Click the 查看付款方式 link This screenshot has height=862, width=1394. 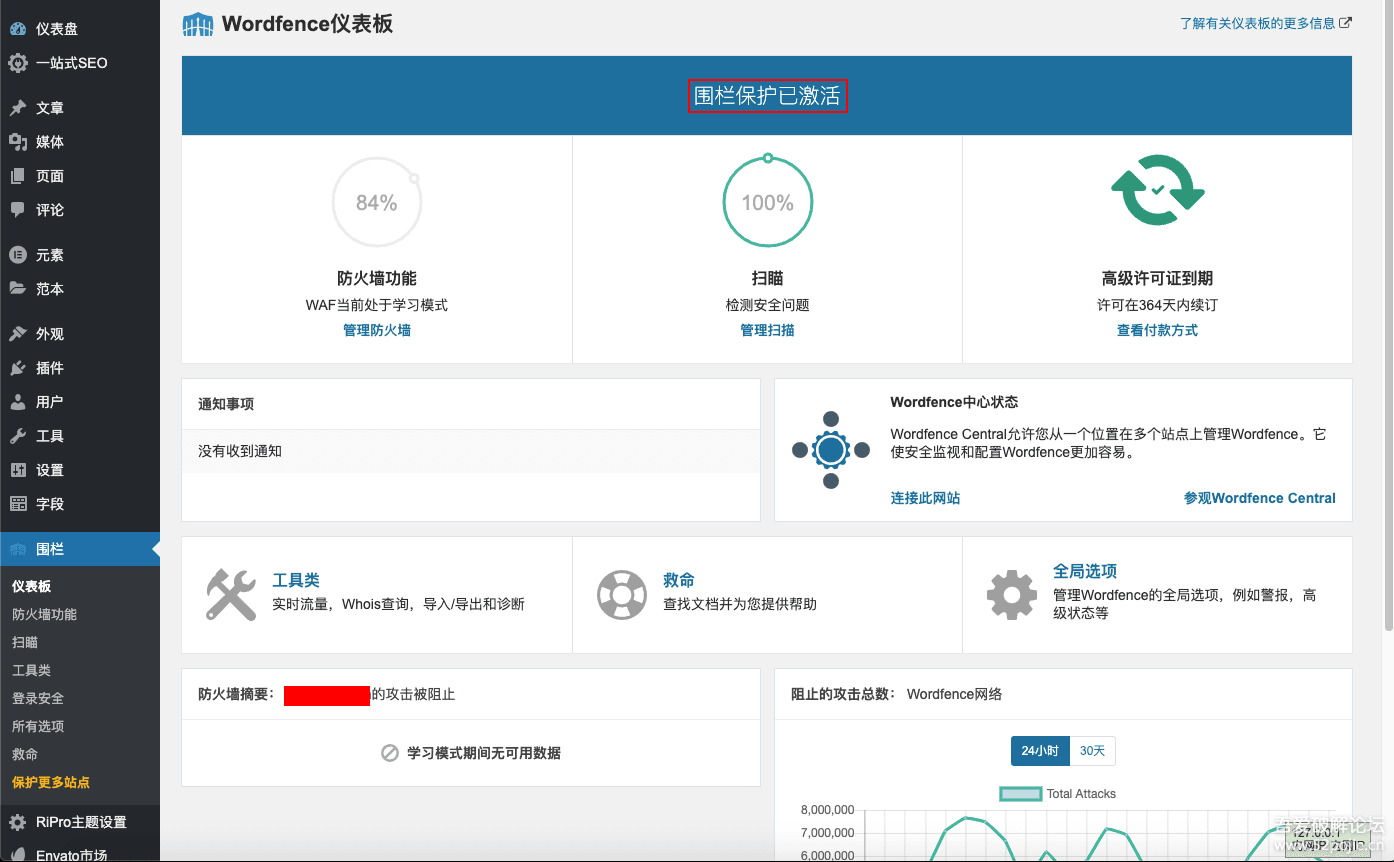pos(1157,330)
